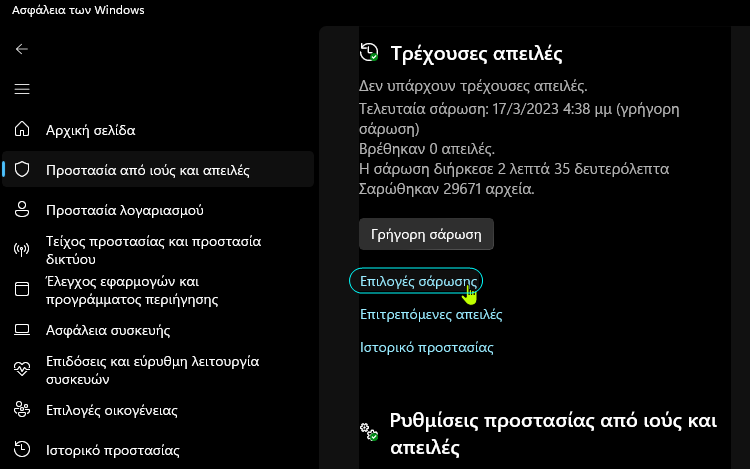
Task: Click the Ρυθμίσεις προστασίας από ιούς heading
Action: point(553,434)
